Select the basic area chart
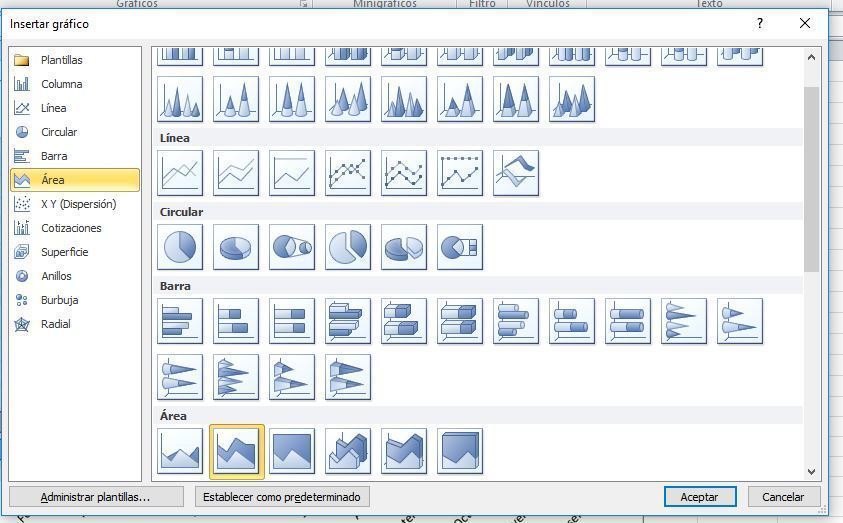This screenshot has width=843, height=523. point(180,452)
